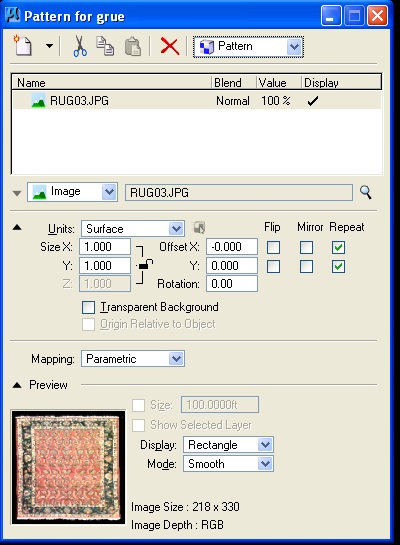Browse for image with the magnifying glass
Image resolution: width=400 pixels, height=545 pixels.
click(366, 192)
